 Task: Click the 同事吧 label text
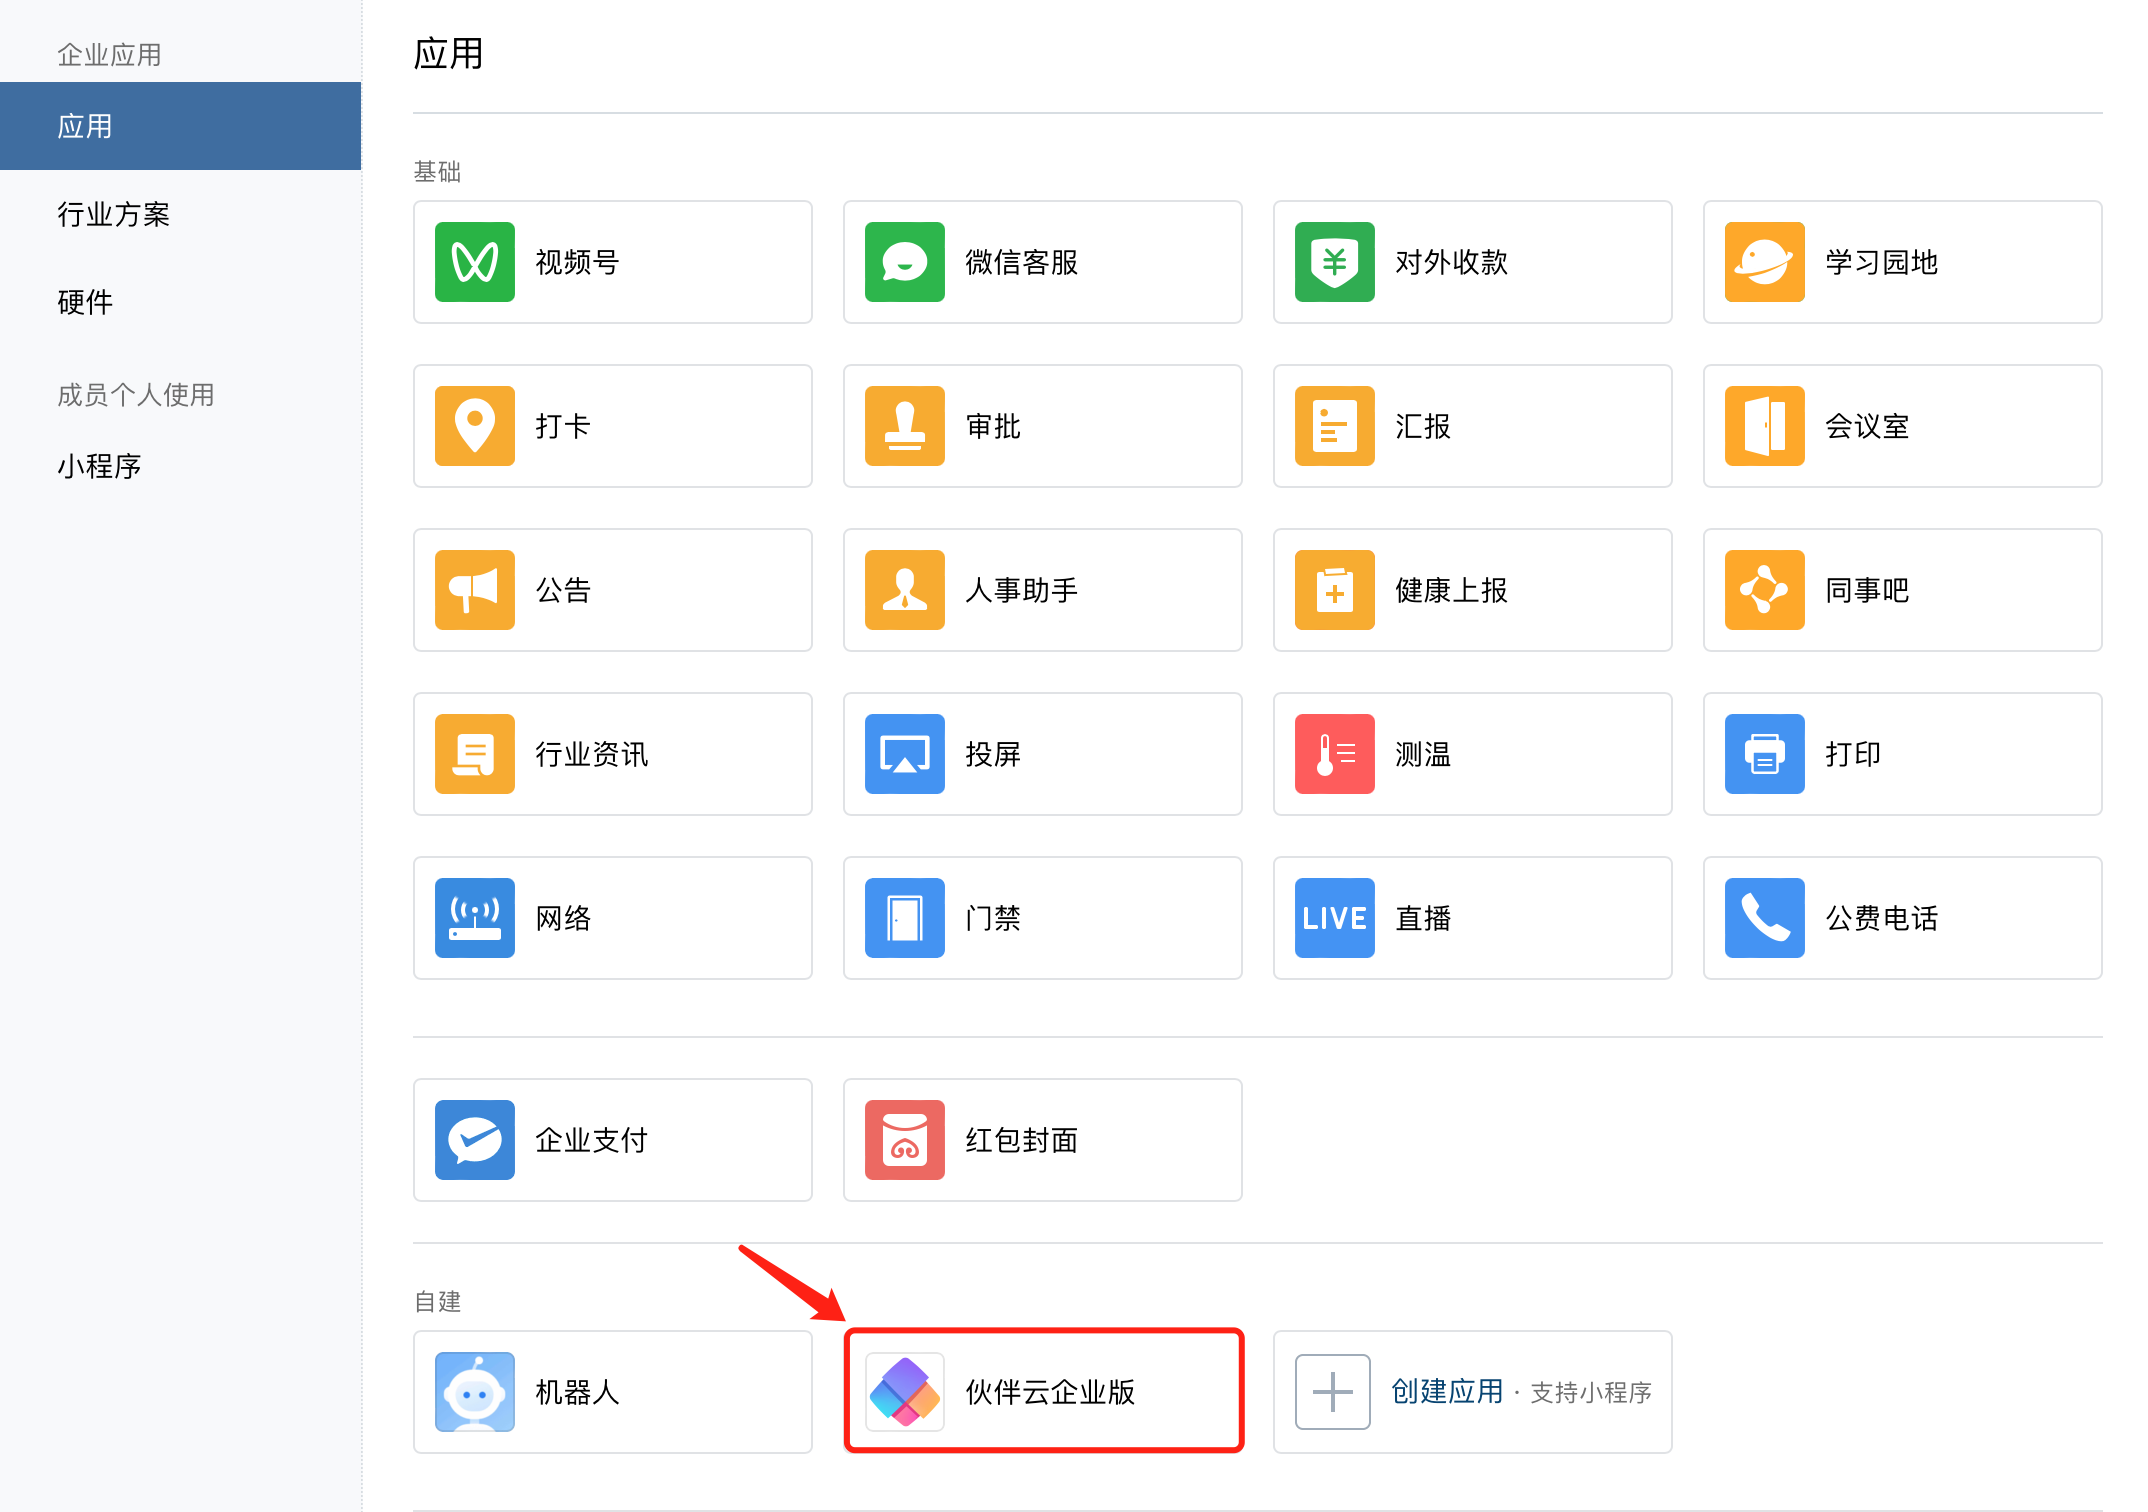pos(1867,590)
